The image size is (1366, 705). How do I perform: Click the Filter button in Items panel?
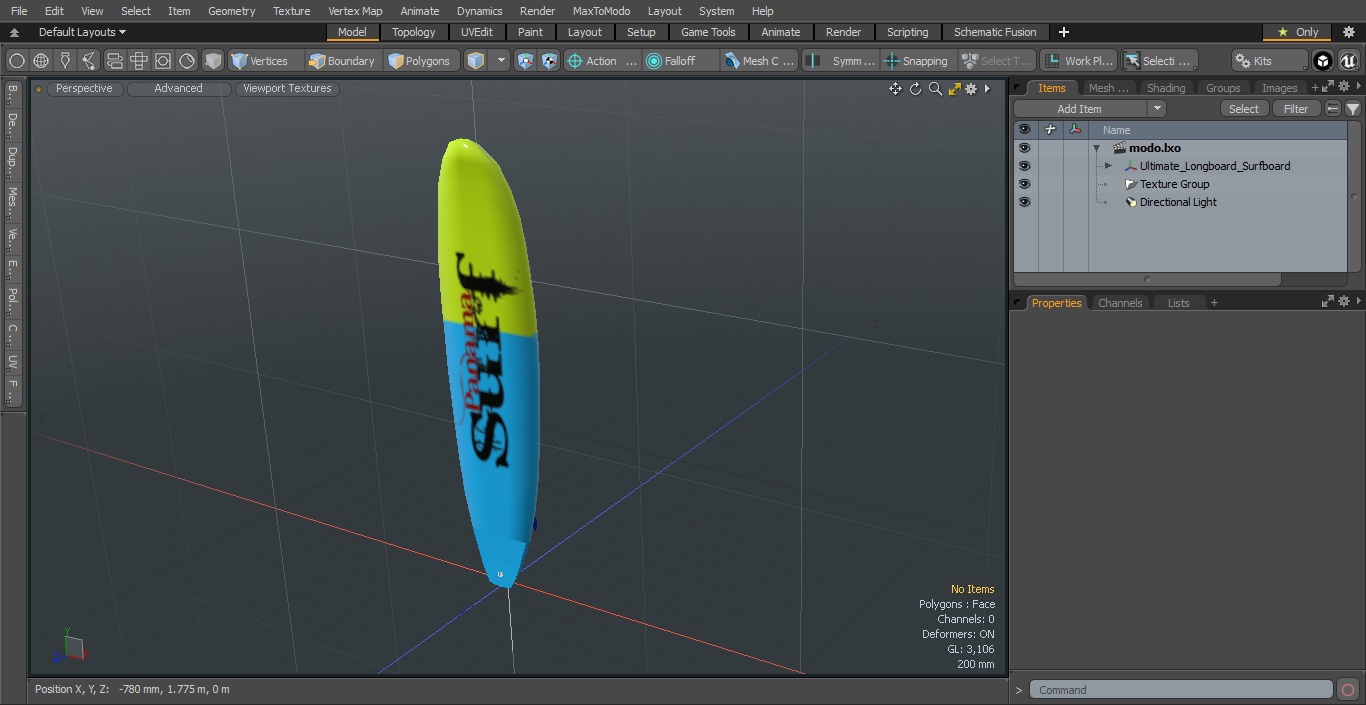tap(1296, 109)
